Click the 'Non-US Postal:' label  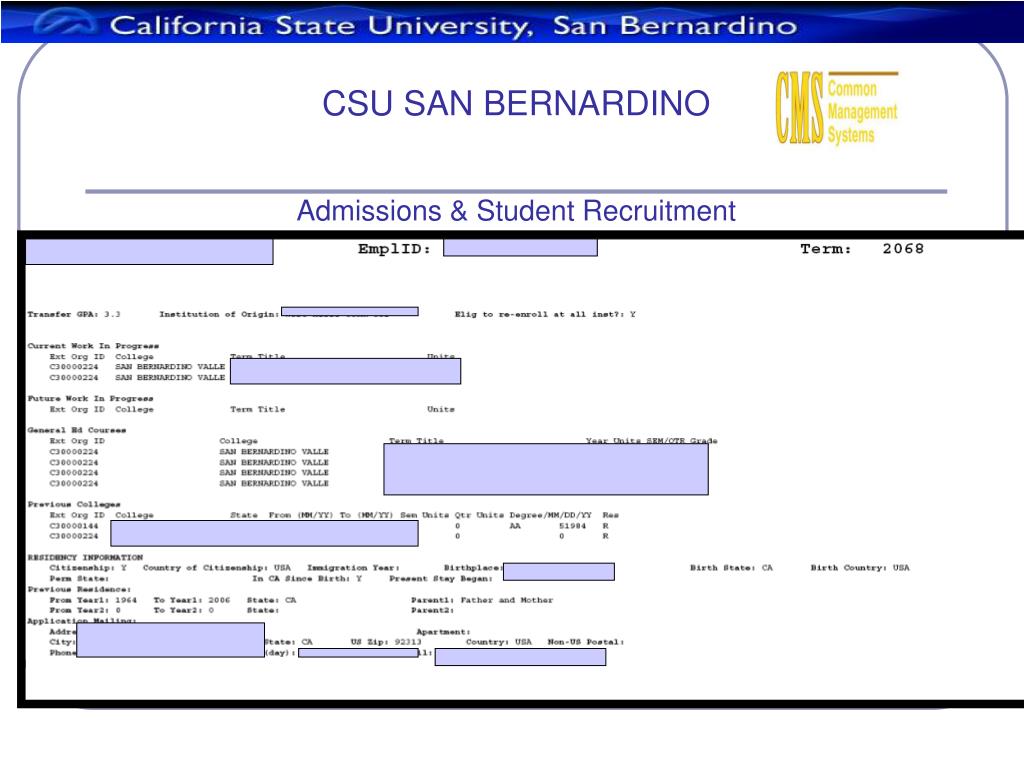click(x=586, y=642)
